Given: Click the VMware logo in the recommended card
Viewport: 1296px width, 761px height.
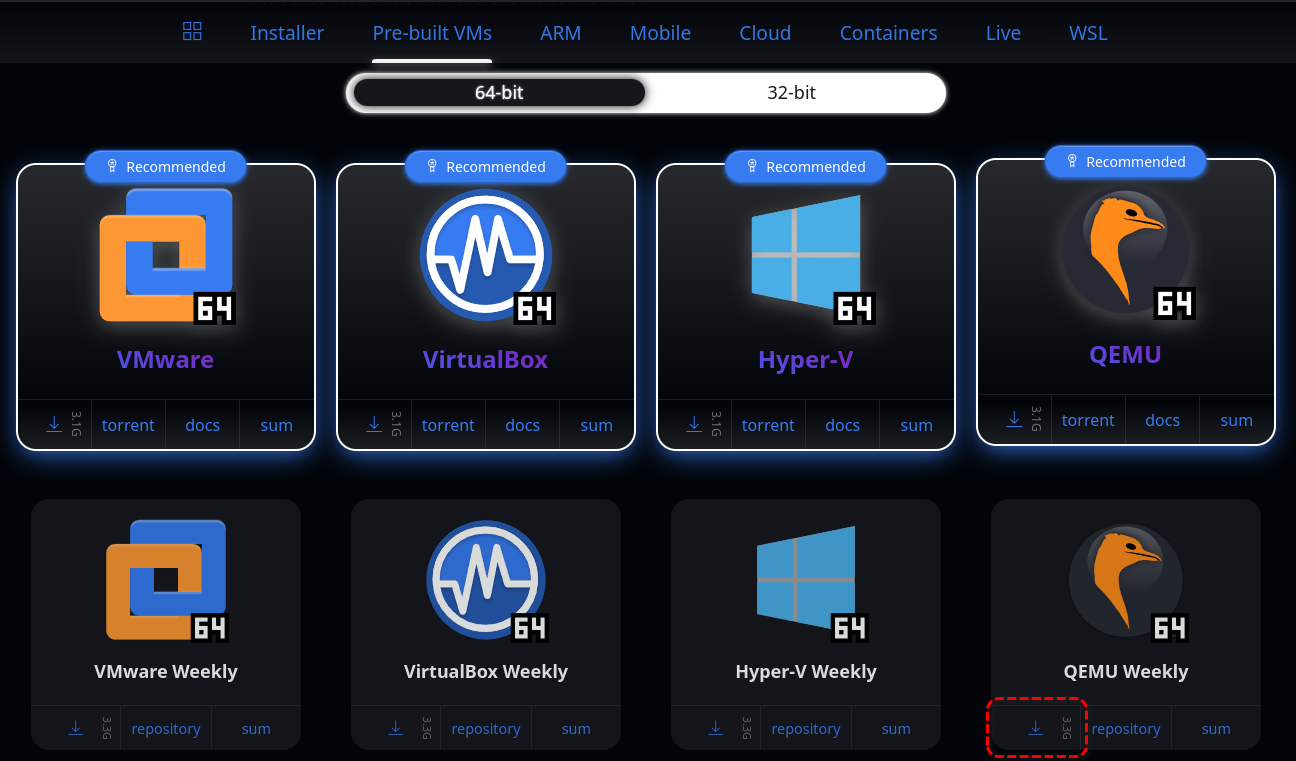Looking at the screenshot, I should (x=166, y=255).
